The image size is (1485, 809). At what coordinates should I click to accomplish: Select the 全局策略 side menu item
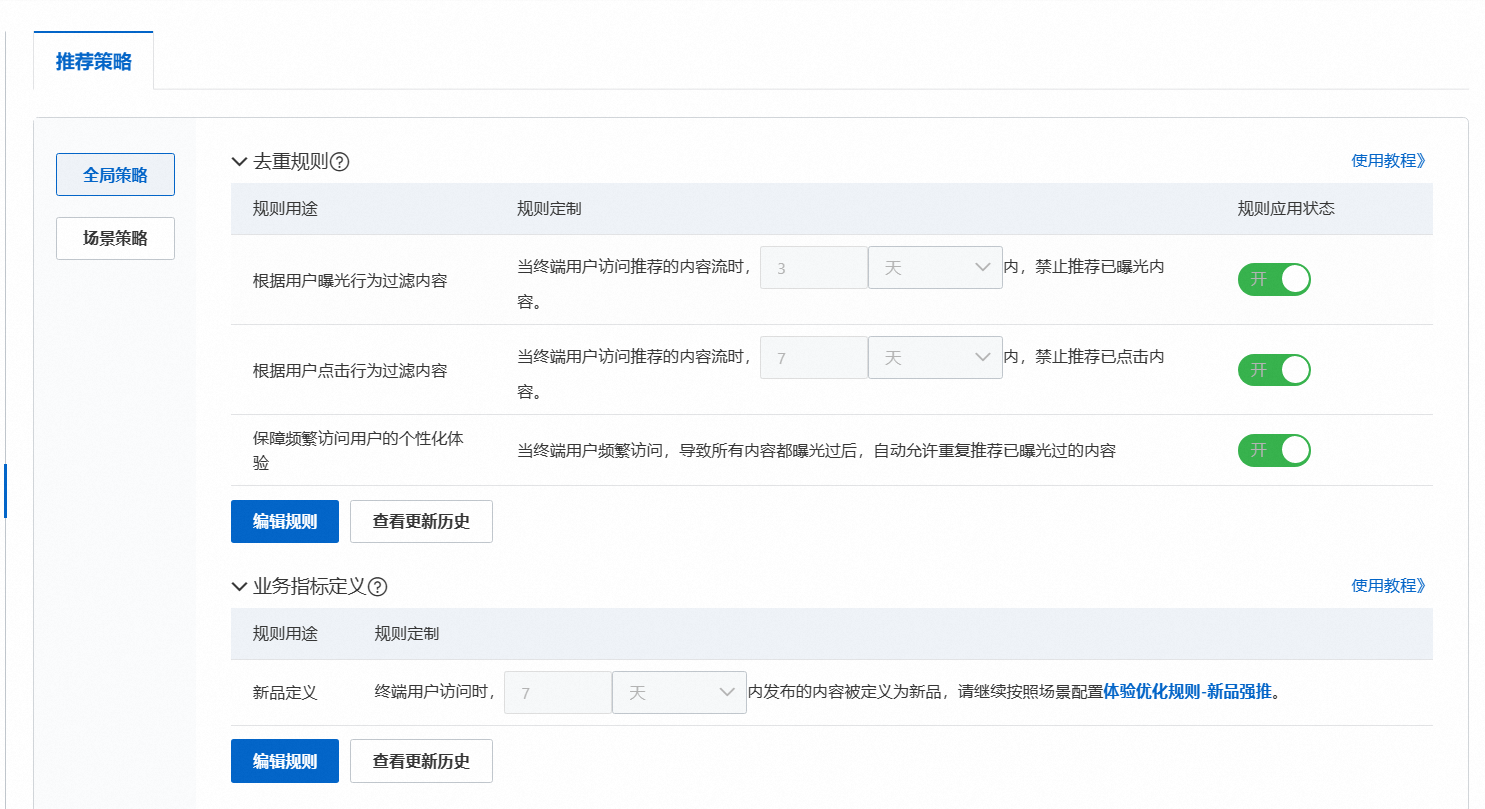pyautogui.click(x=115, y=175)
